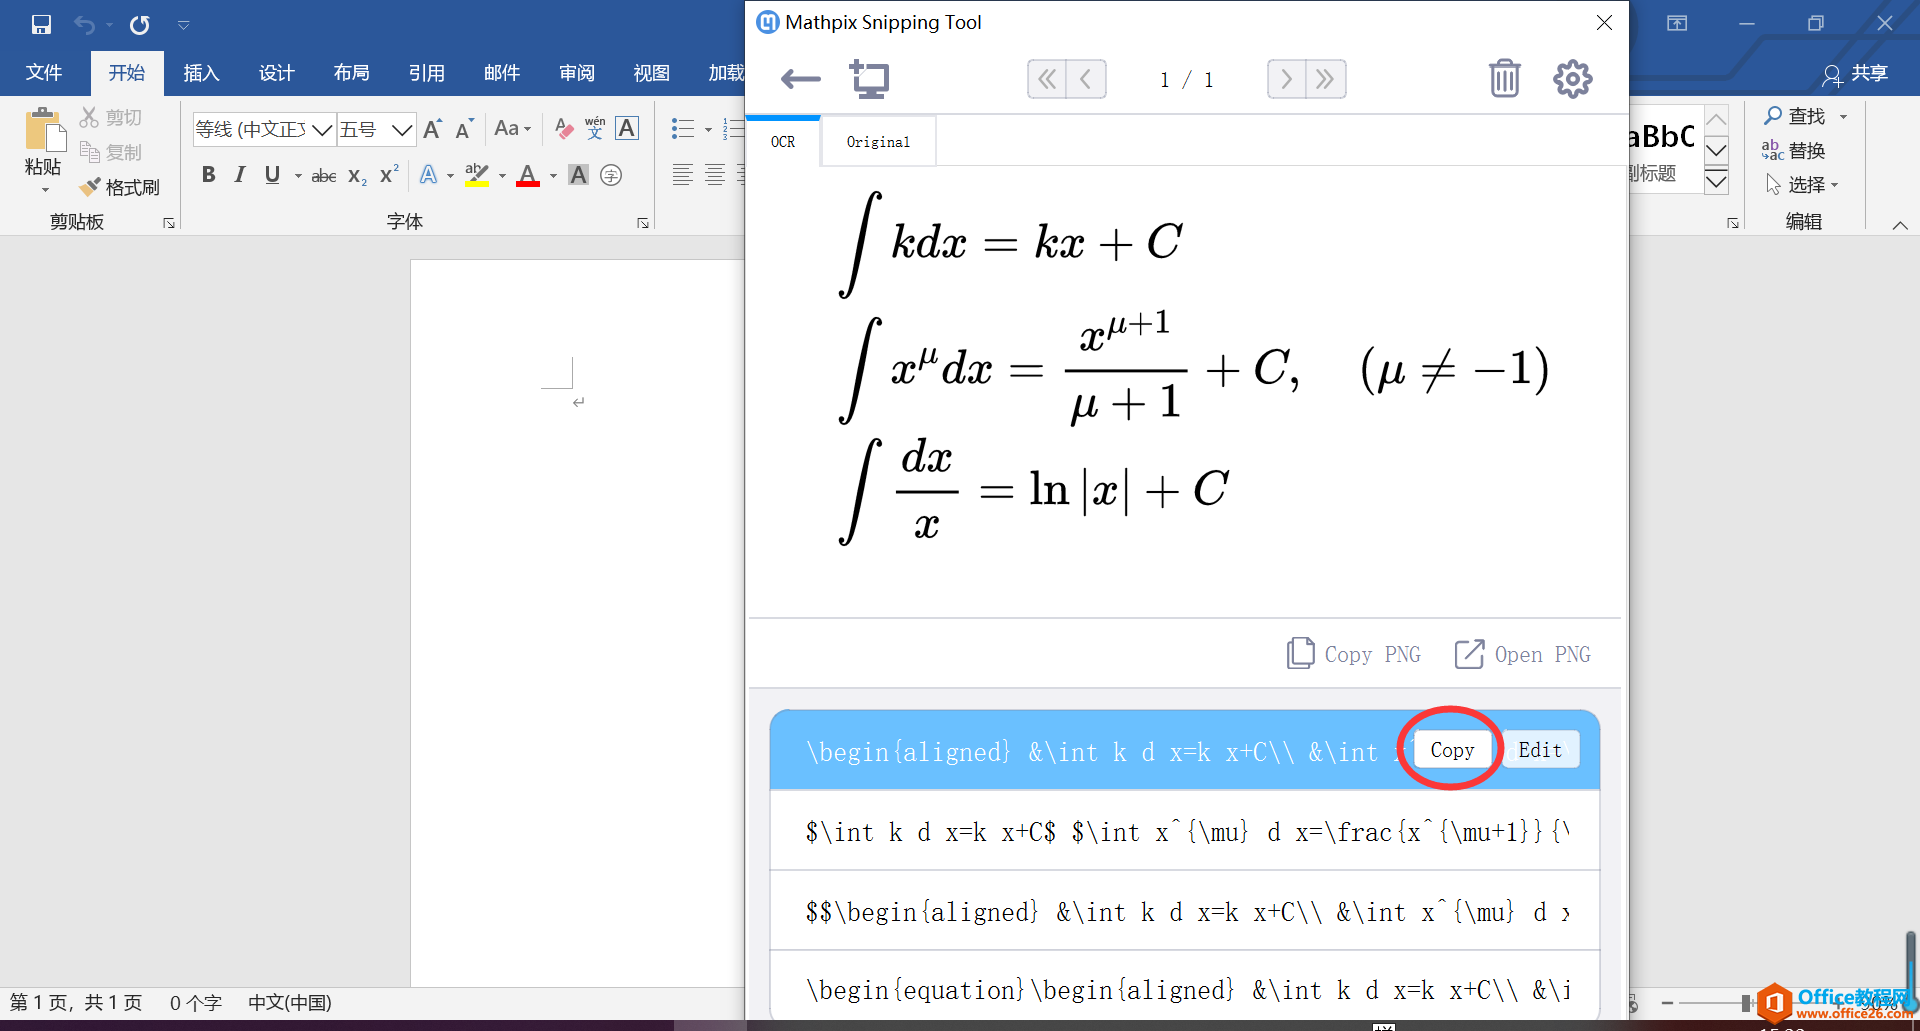
Task: Save the document using the save icon
Action: click(x=41, y=24)
